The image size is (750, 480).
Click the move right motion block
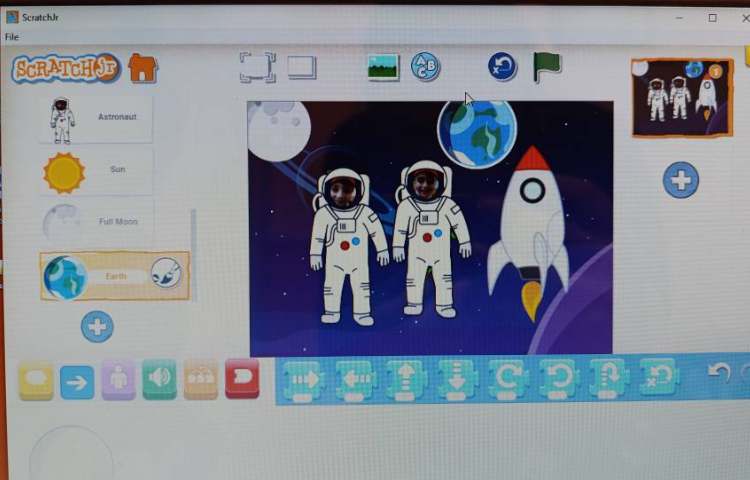tap(305, 380)
